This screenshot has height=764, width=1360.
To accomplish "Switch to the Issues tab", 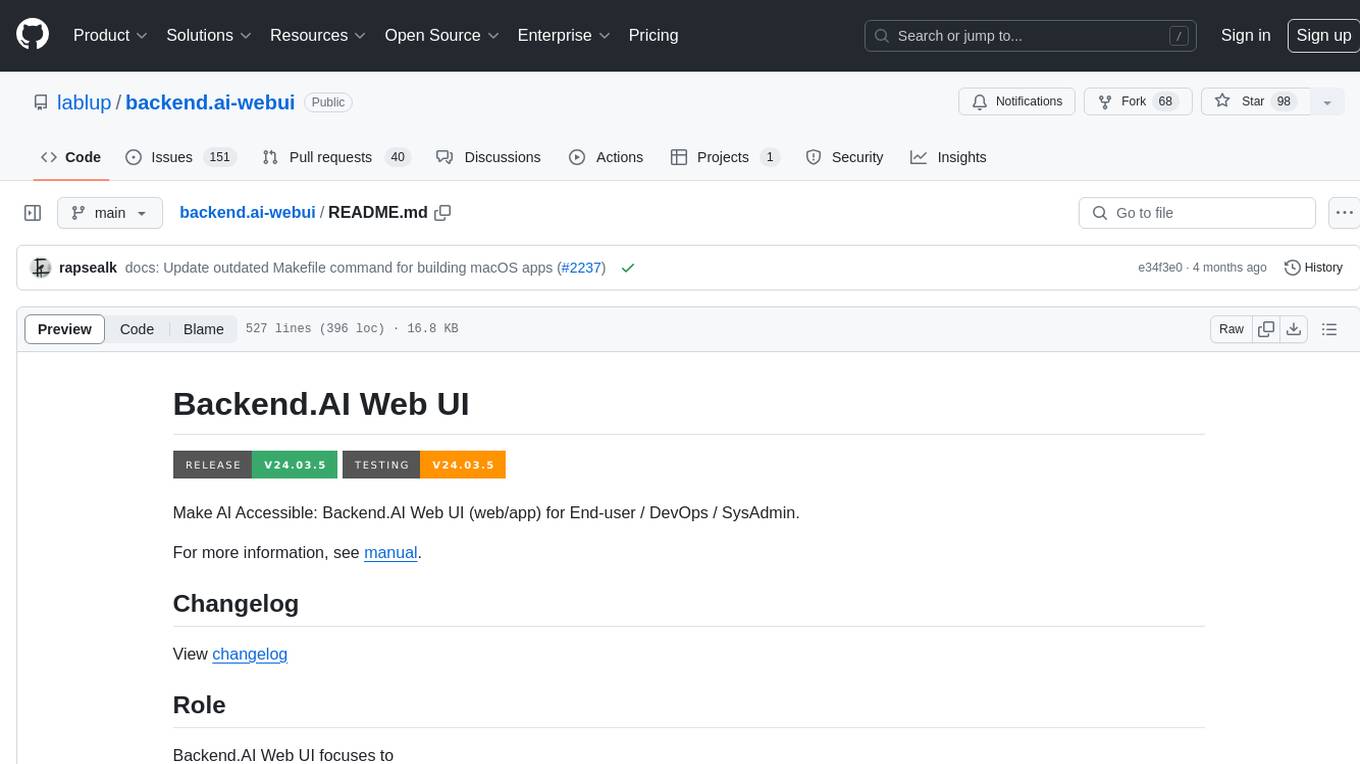I will pyautogui.click(x=180, y=157).
